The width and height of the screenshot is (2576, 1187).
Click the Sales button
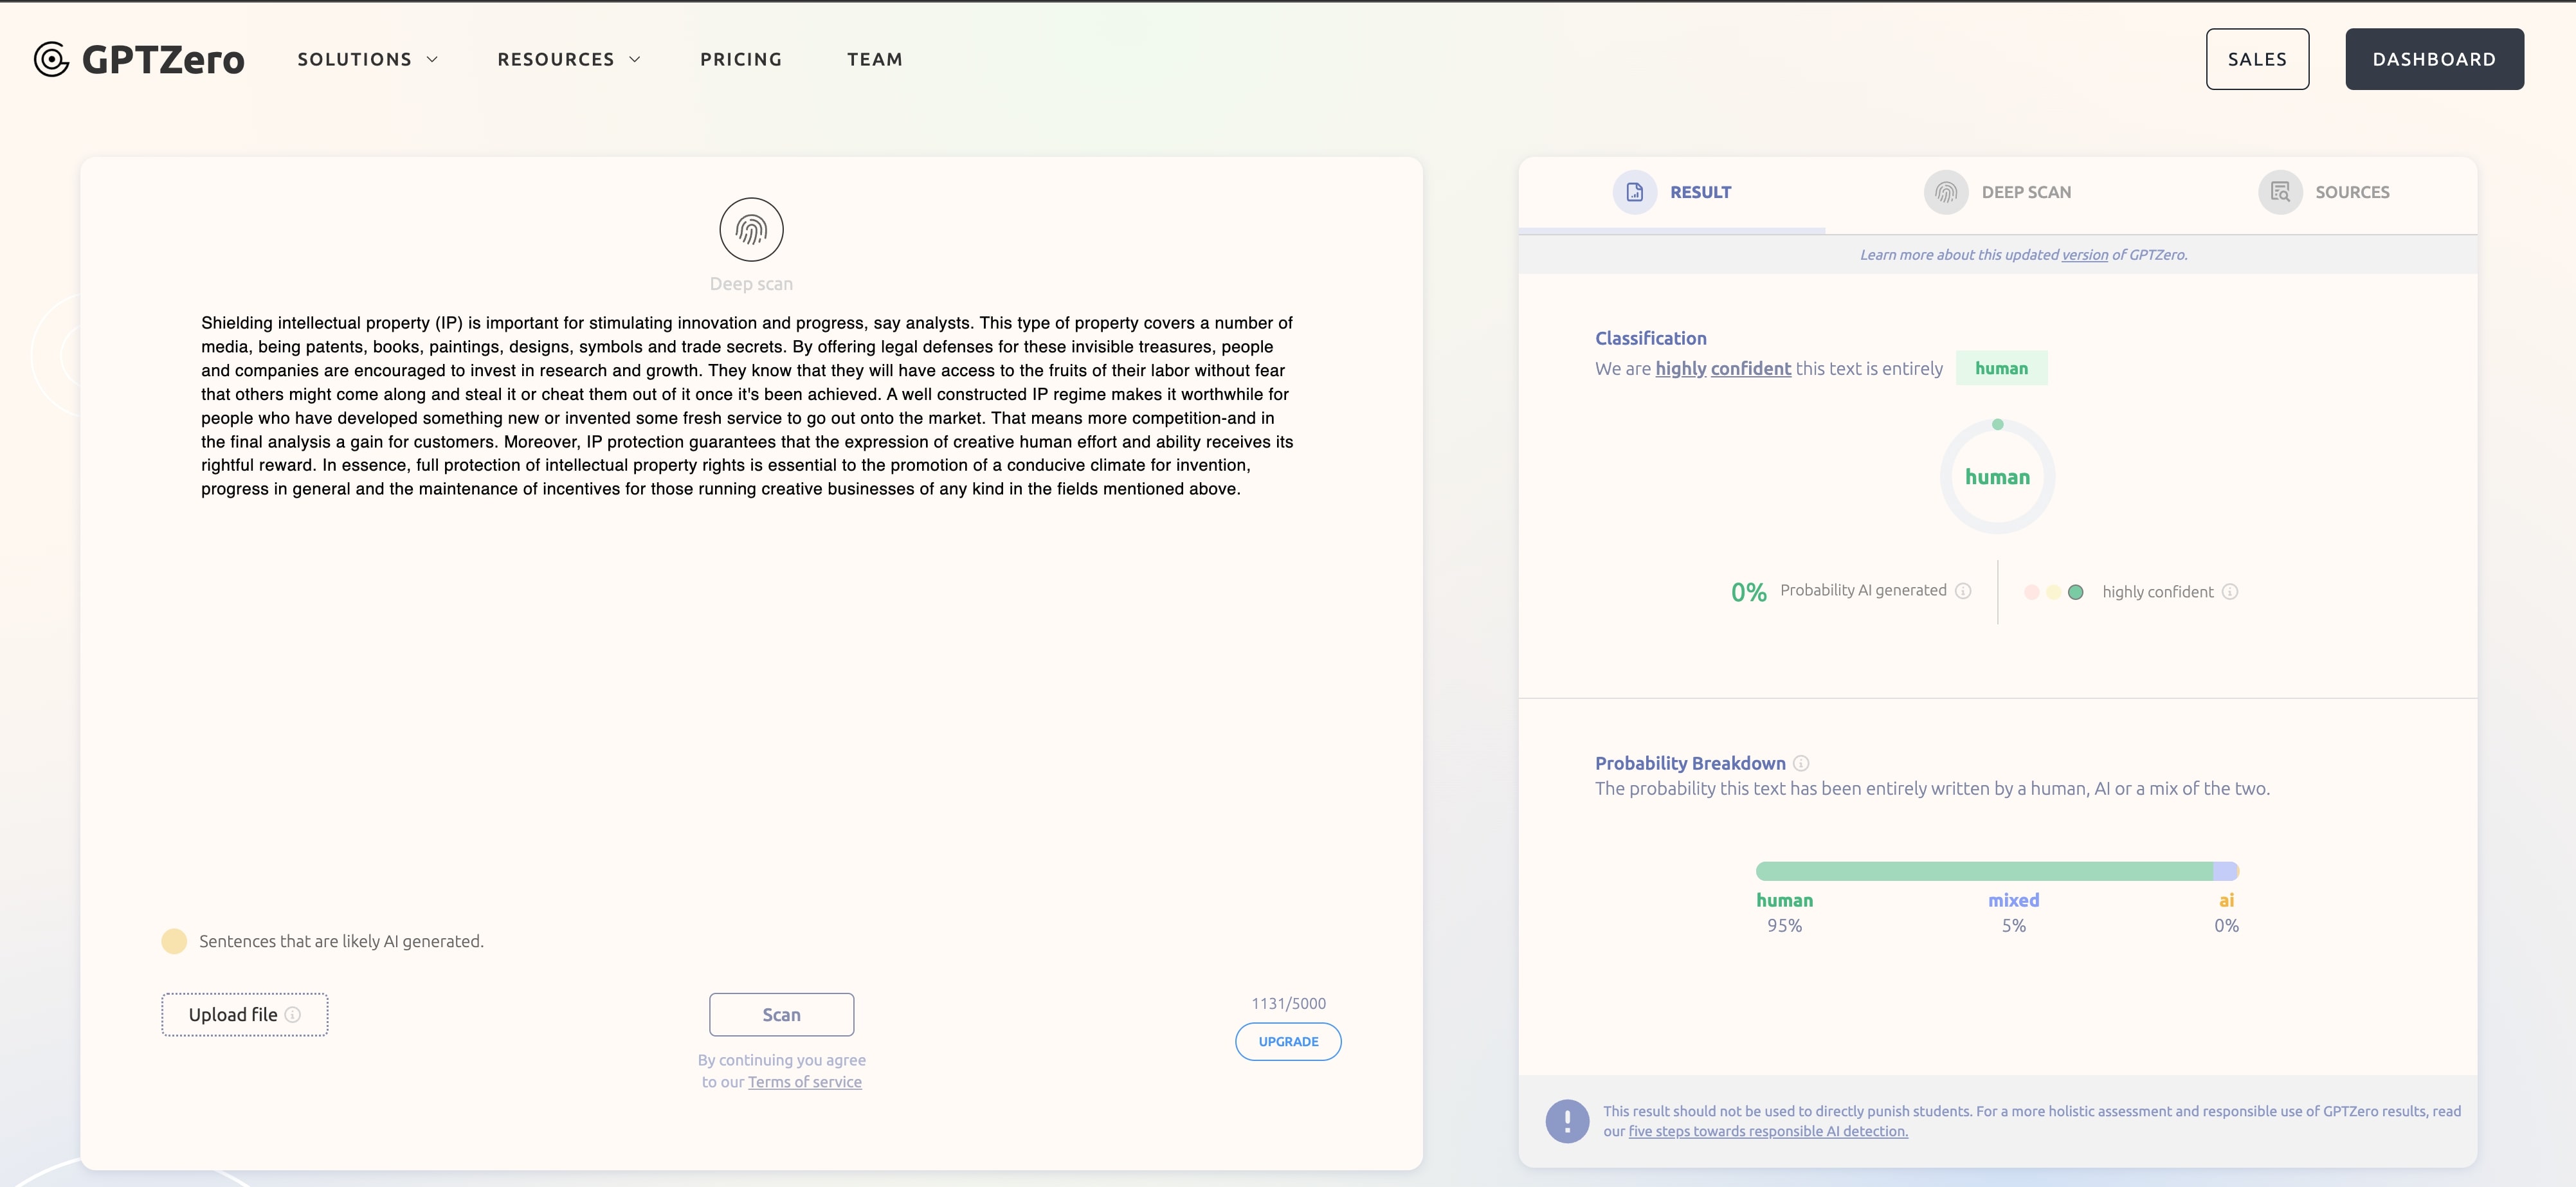pyautogui.click(x=2257, y=59)
